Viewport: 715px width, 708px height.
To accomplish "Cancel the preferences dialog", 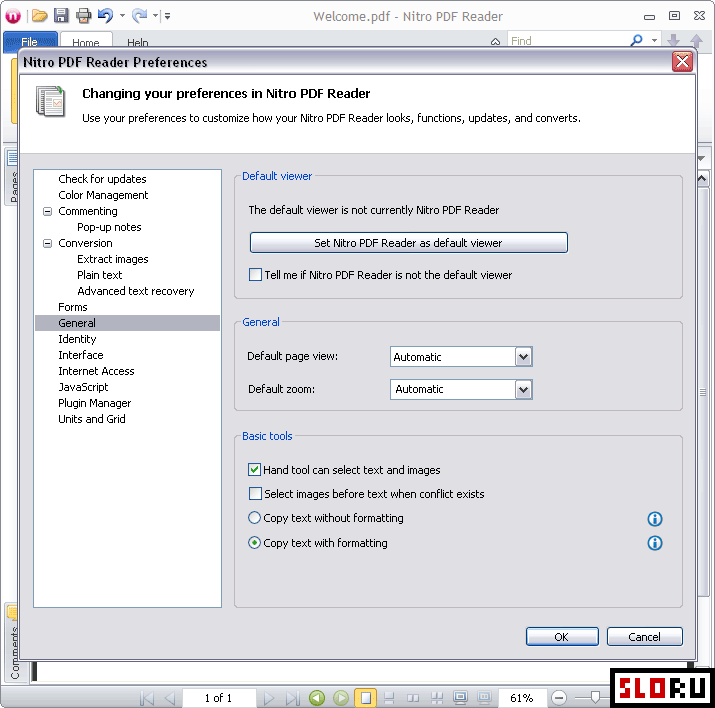I will pos(644,636).
